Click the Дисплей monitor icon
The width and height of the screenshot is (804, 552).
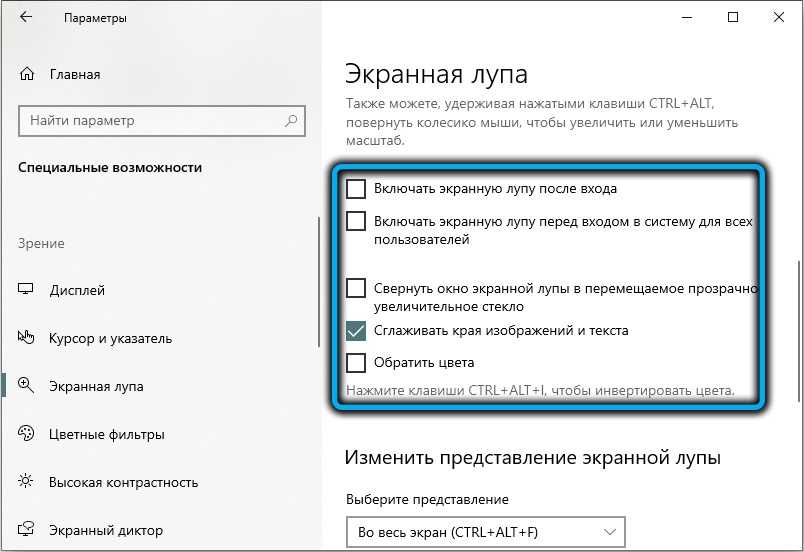27,290
